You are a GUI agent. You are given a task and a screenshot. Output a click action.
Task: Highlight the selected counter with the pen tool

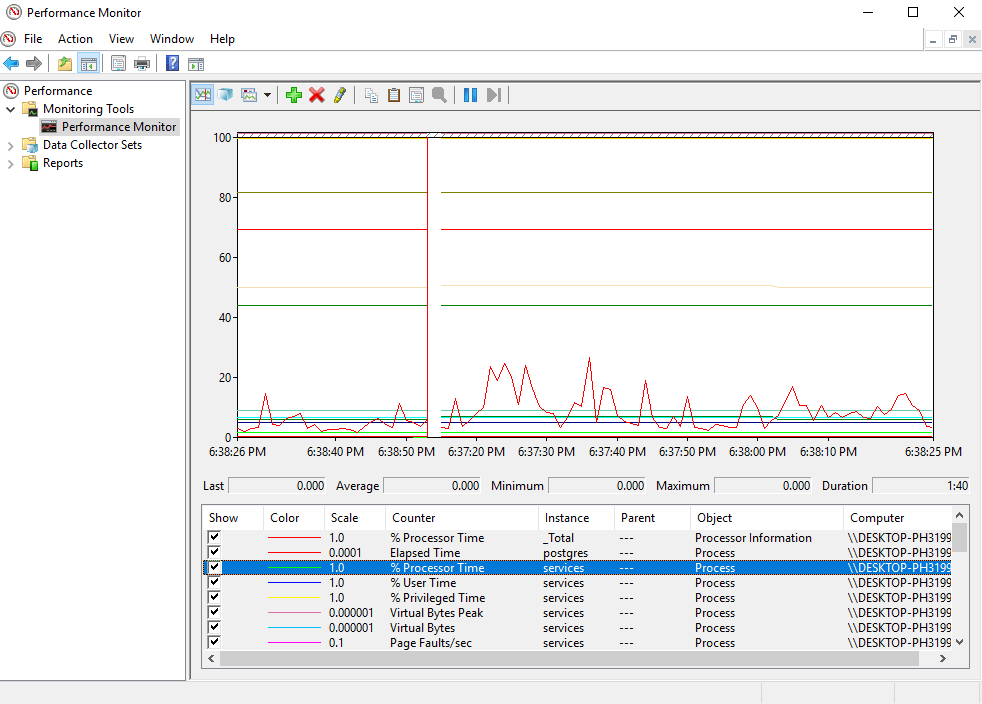(x=339, y=94)
